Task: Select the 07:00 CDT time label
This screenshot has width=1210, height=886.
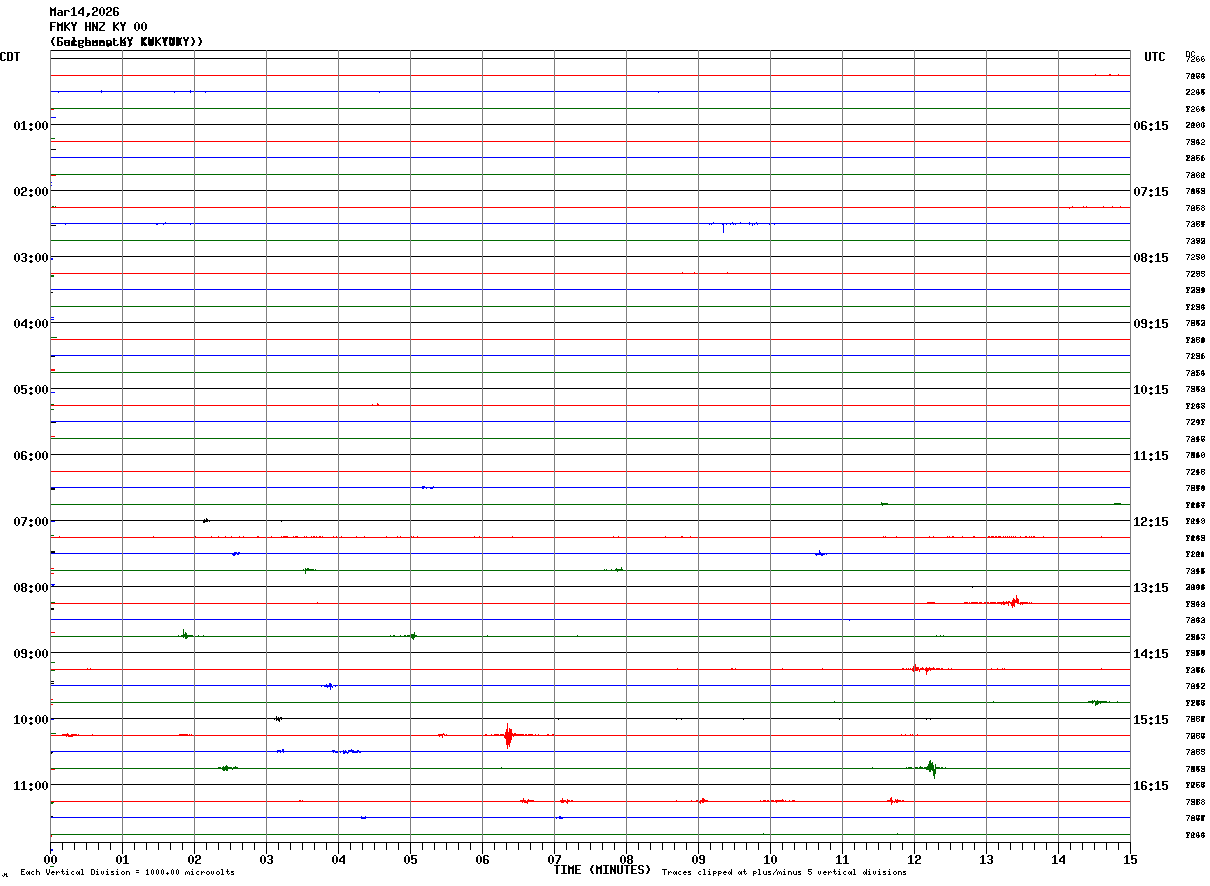Action: 31,522
